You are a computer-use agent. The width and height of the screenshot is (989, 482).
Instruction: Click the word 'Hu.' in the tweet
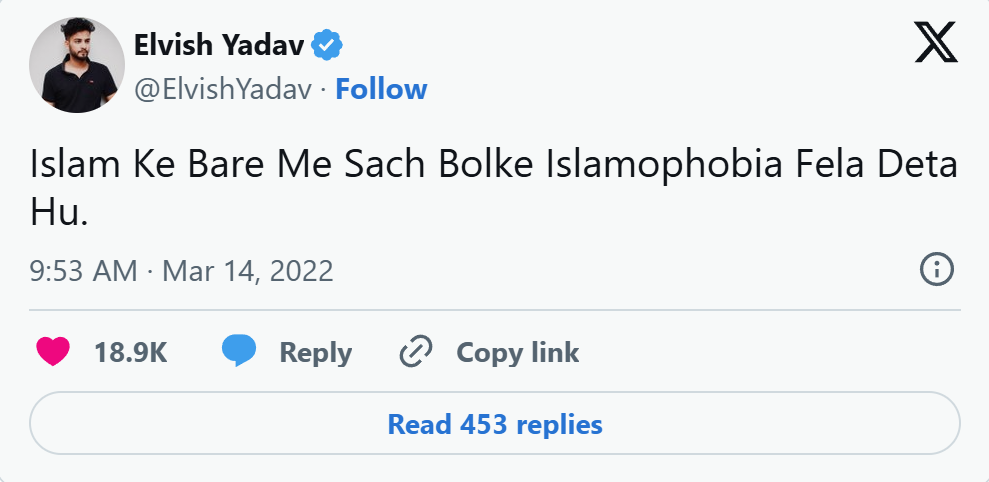(58, 212)
